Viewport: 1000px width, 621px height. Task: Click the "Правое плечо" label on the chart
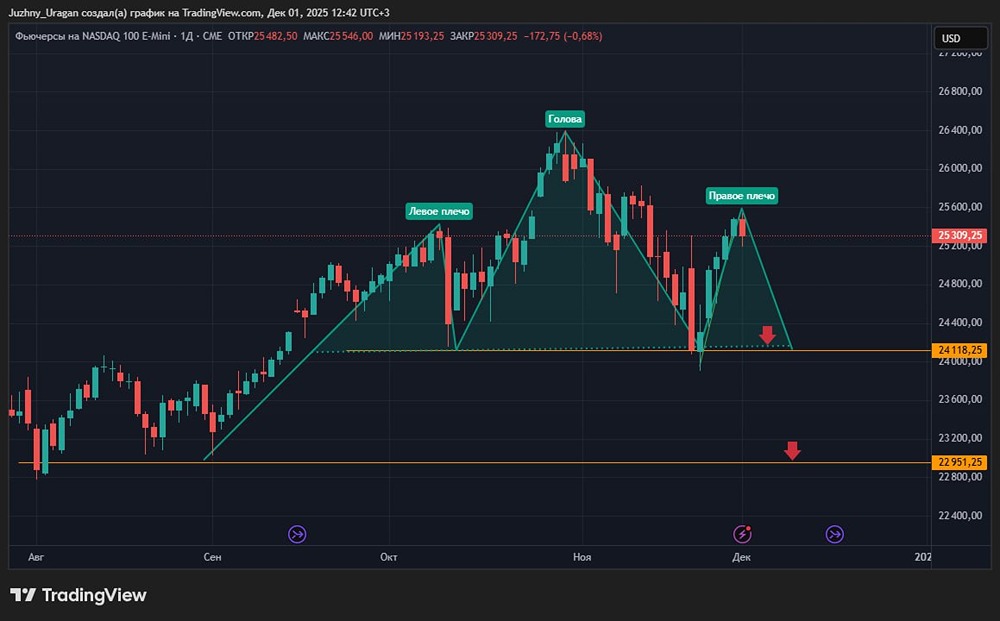click(x=744, y=196)
